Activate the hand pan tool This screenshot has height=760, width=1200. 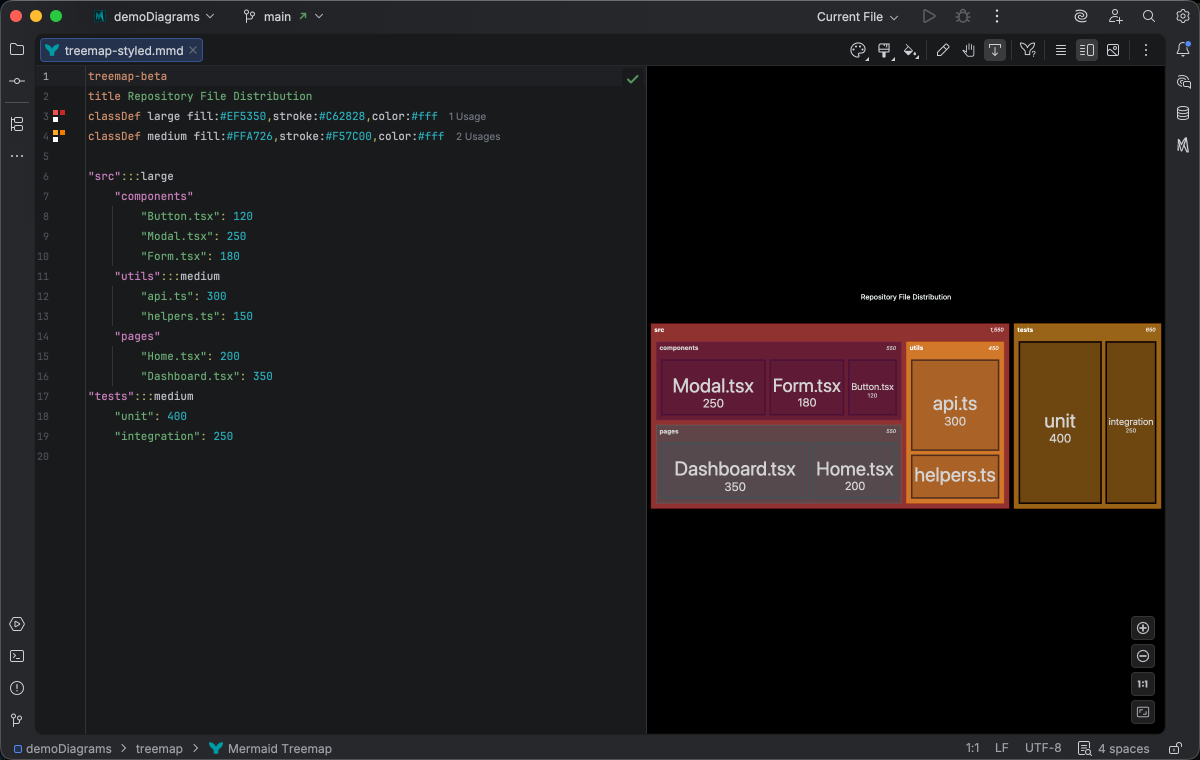click(969, 50)
